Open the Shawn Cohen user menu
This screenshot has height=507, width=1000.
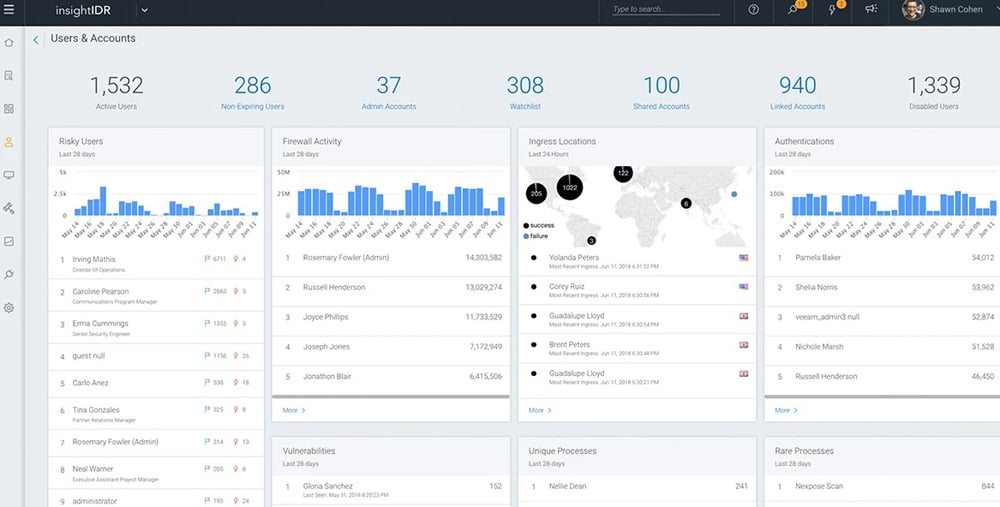click(x=946, y=10)
